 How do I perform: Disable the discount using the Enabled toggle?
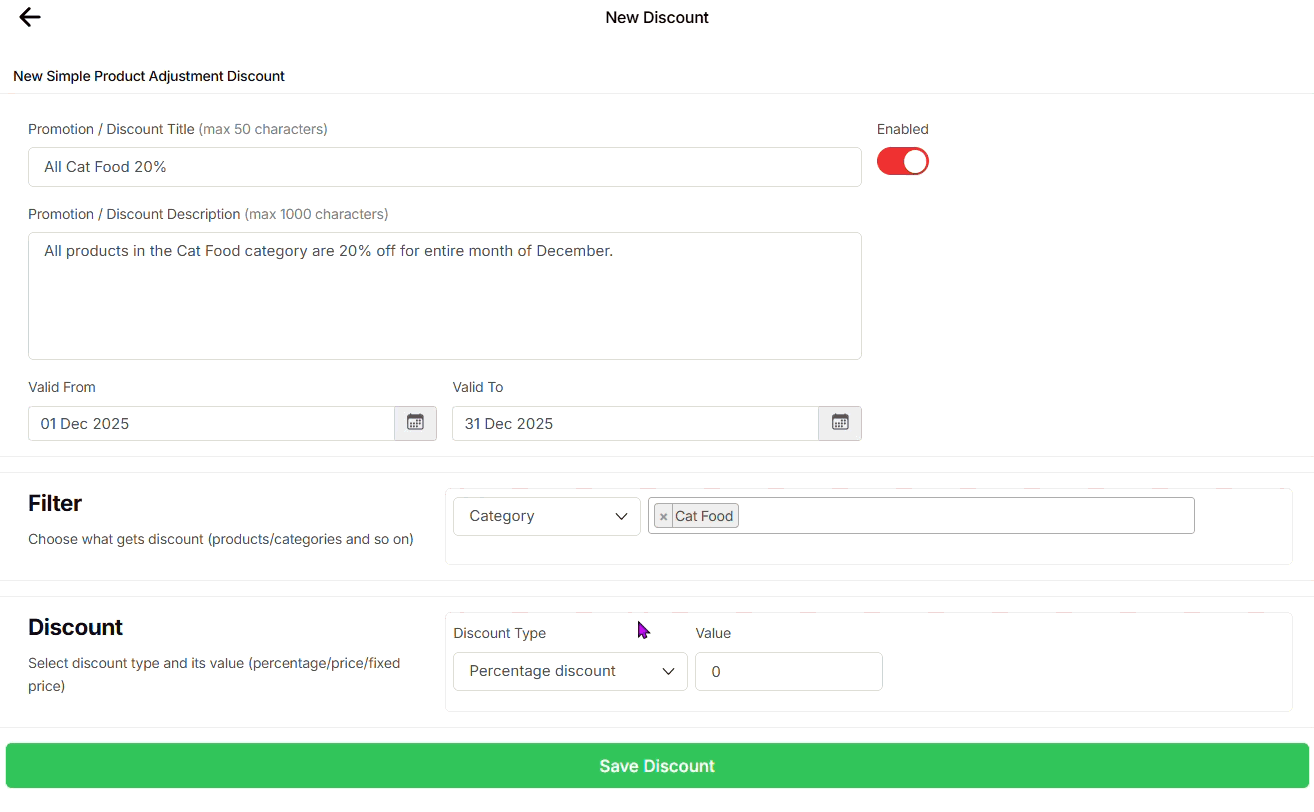click(x=902, y=162)
